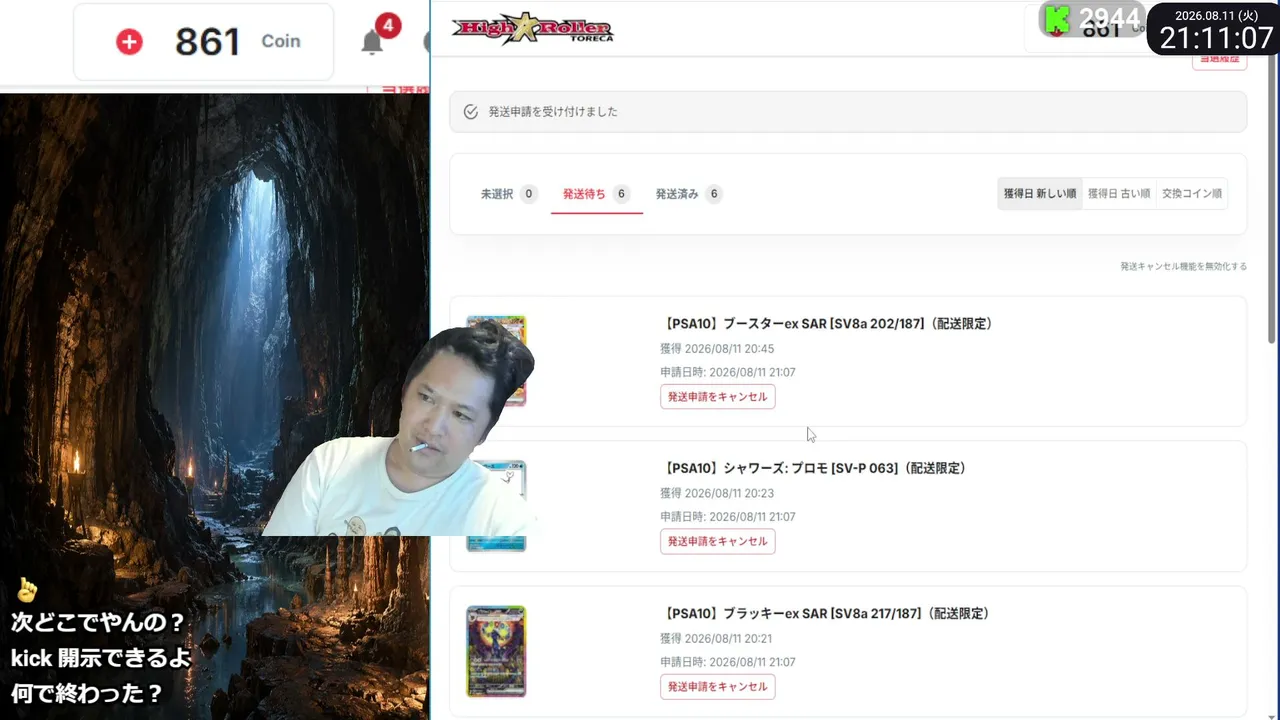Click the 獲得 2026/08/11 20:23 date
Image resolution: width=1280 pixels, height=720 pixels.
pyautogui.click(x=717, y=493)
